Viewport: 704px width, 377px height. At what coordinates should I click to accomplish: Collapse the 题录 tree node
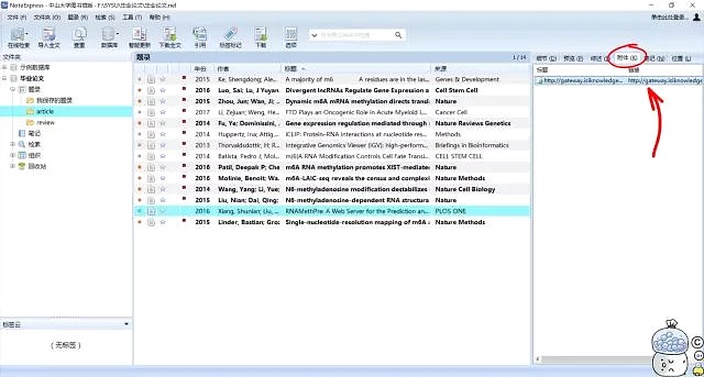[x=13, y=89]
